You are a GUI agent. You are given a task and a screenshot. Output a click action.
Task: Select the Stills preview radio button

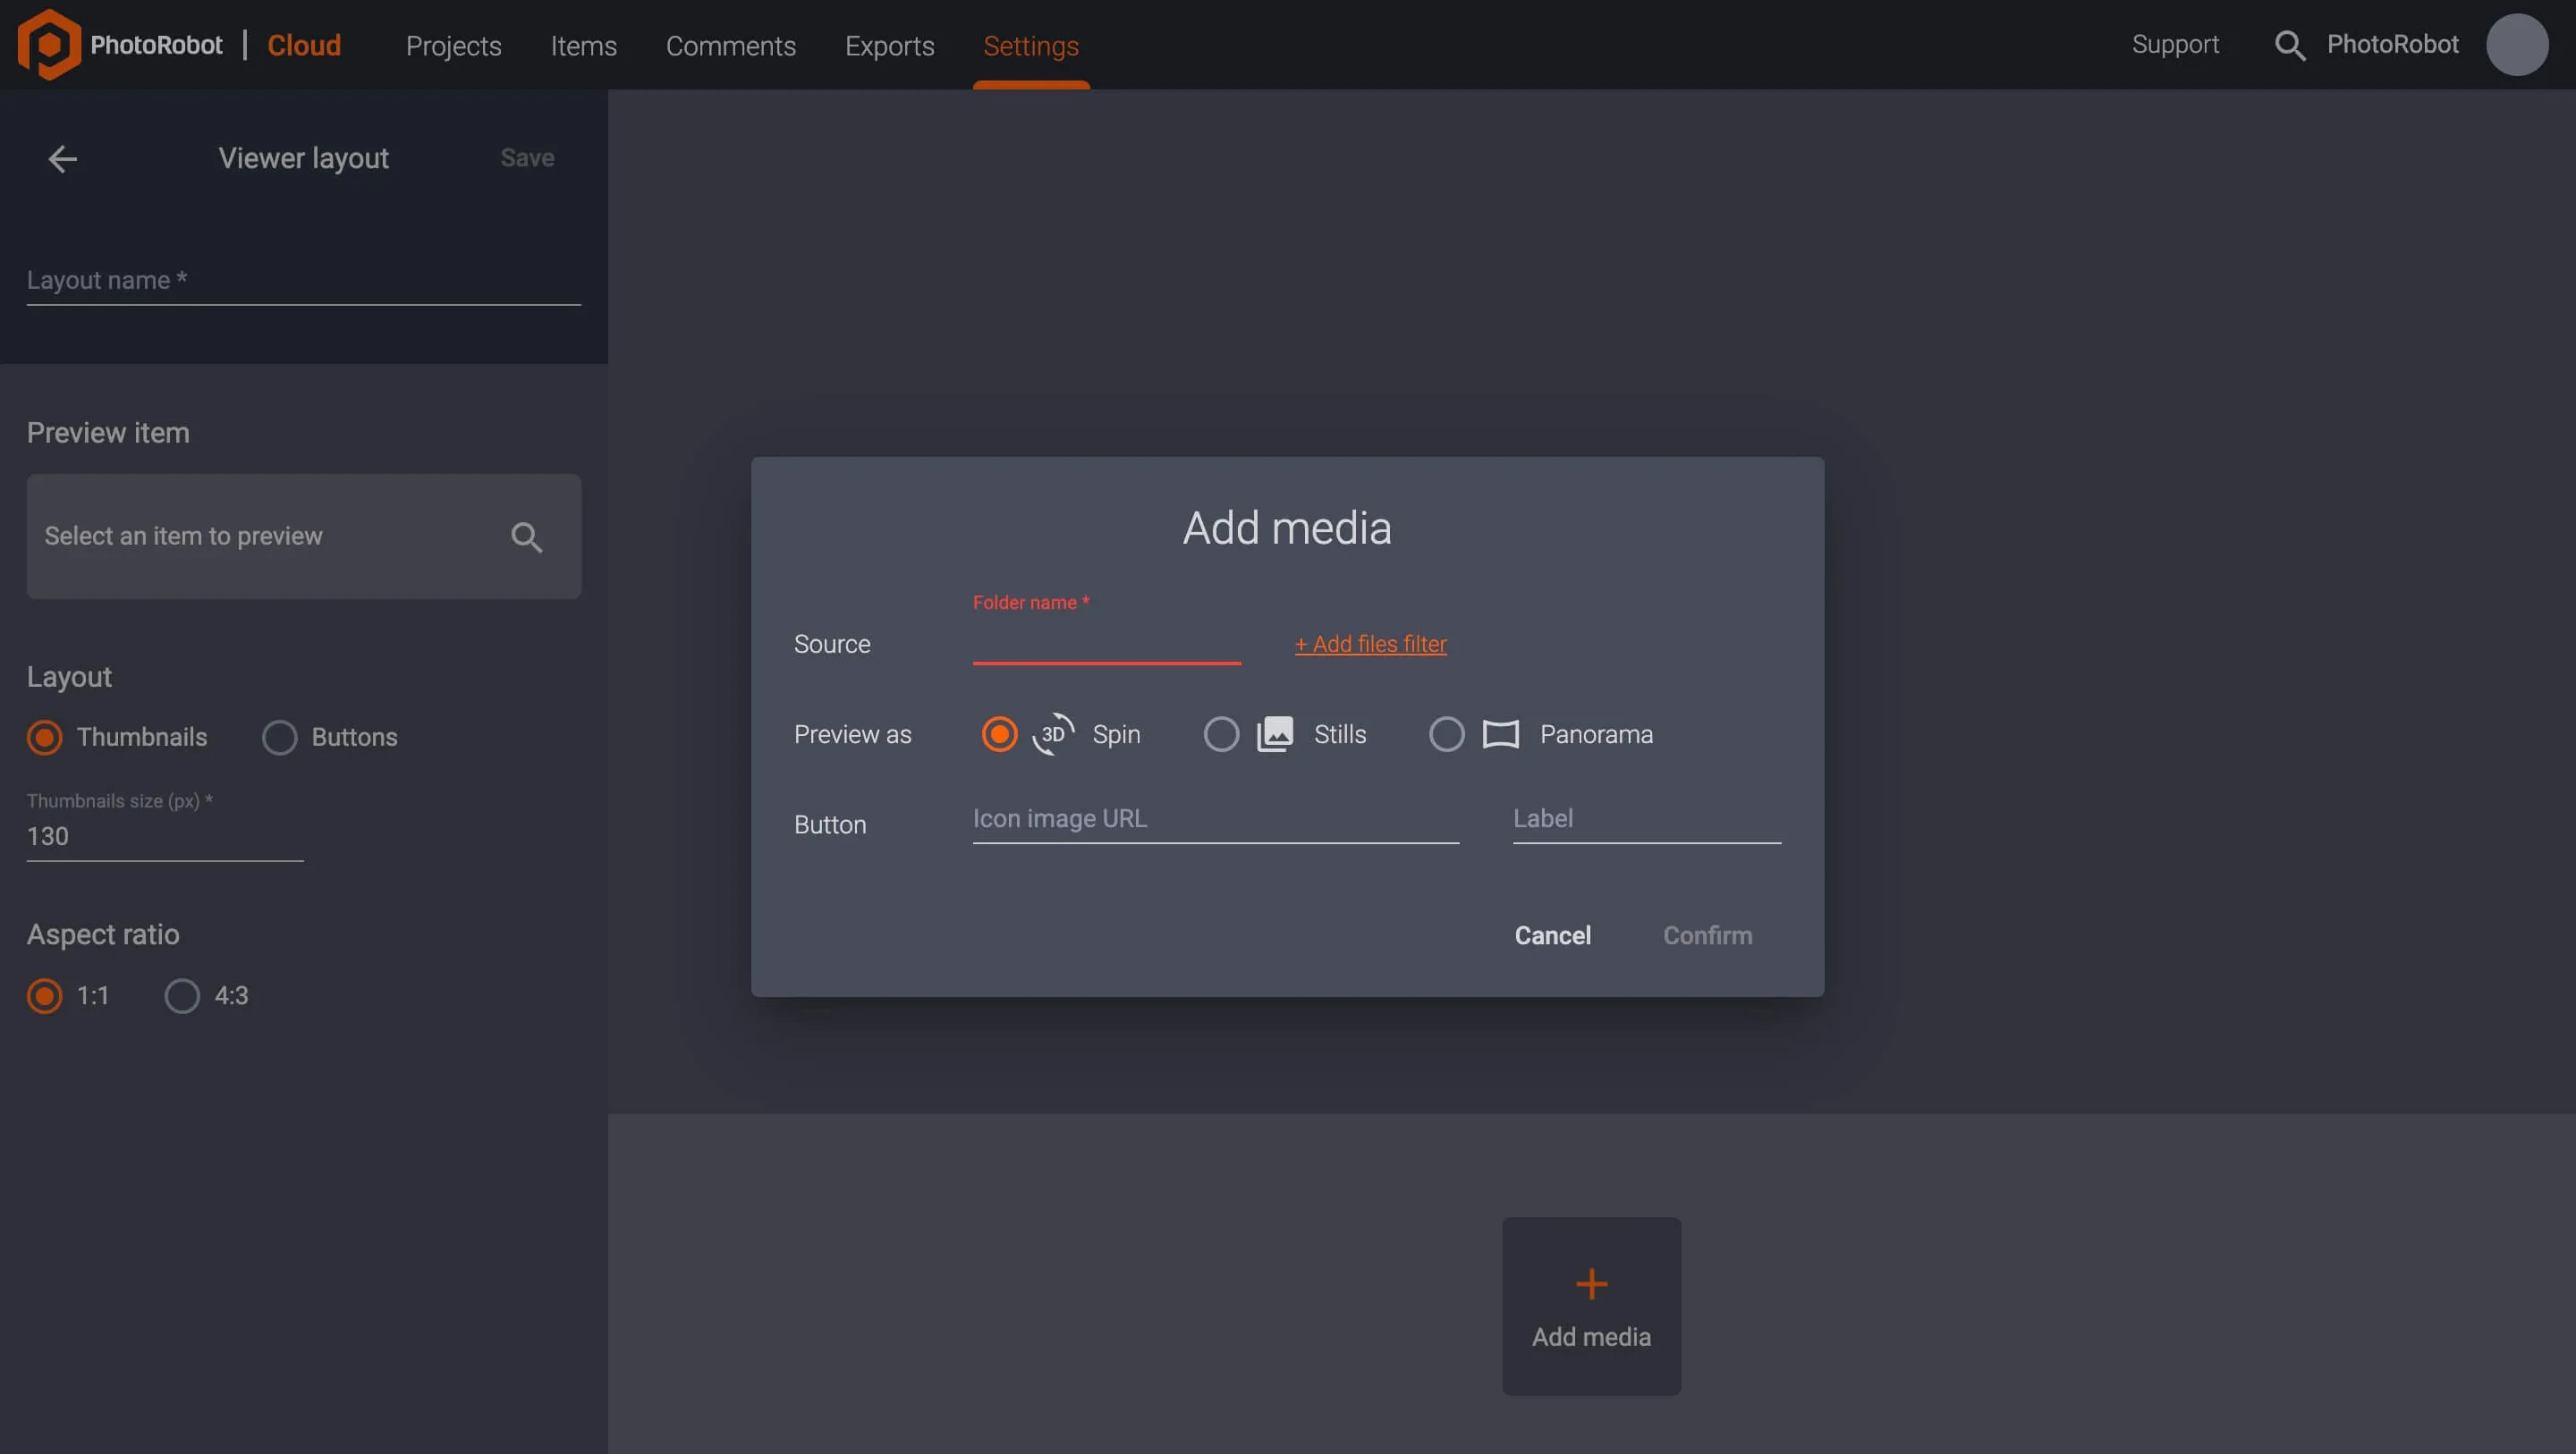pos(1220,734)
